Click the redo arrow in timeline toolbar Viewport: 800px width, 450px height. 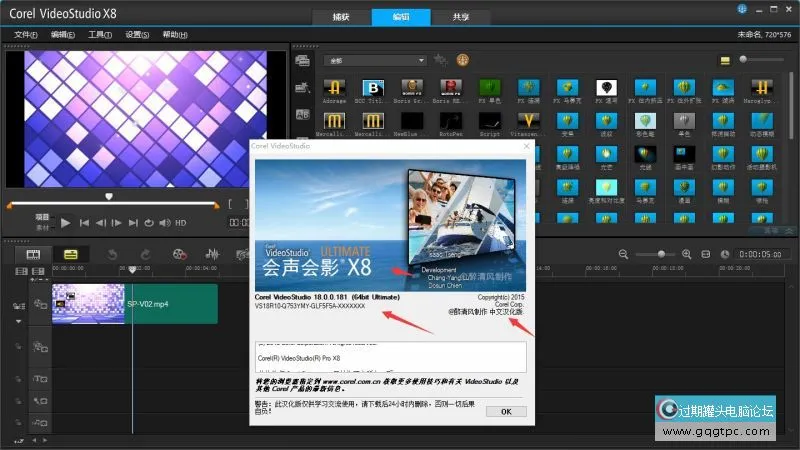click(145, 254)
